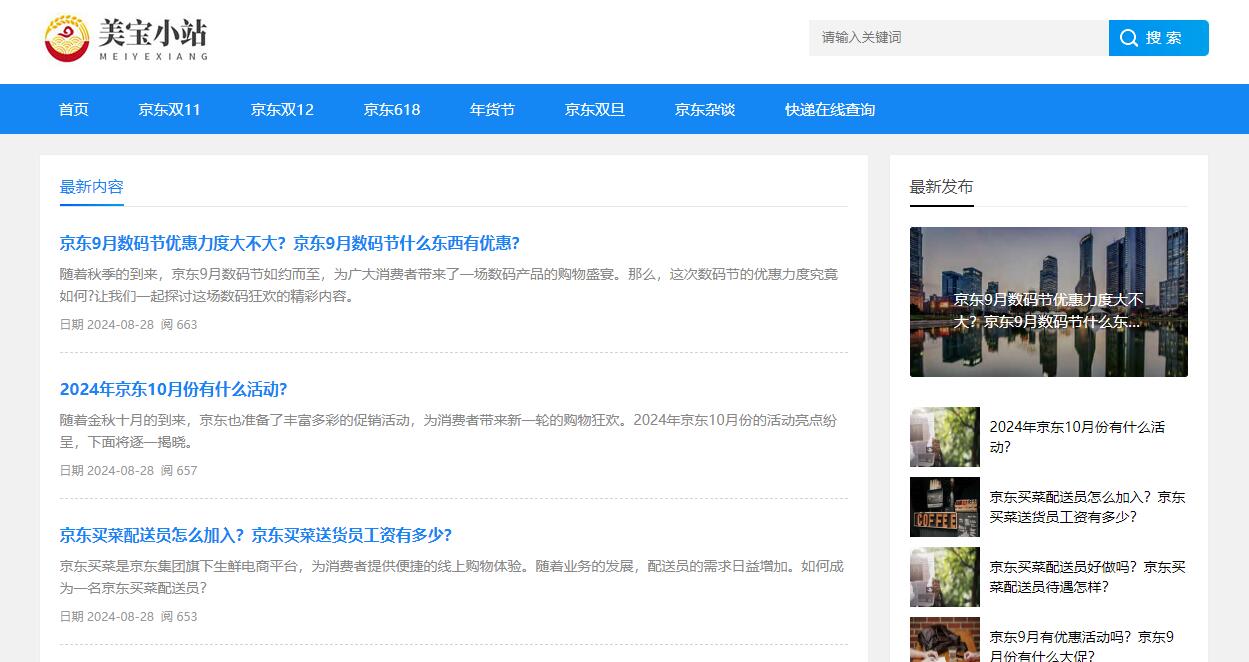Open the COFFEE sign thumbnail in sidebar
This screenshot has height=662, width=1249.
click(x=944, y=507)
